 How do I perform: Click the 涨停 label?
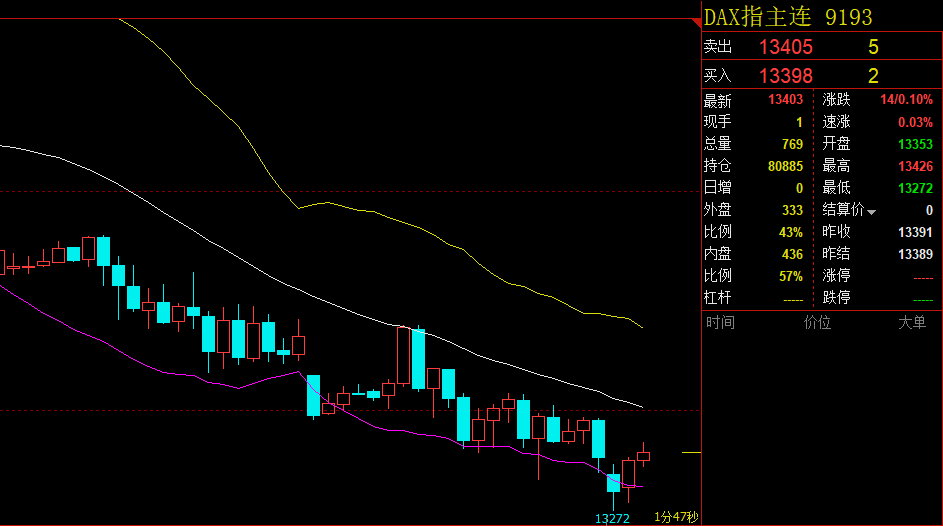(837, 275)
